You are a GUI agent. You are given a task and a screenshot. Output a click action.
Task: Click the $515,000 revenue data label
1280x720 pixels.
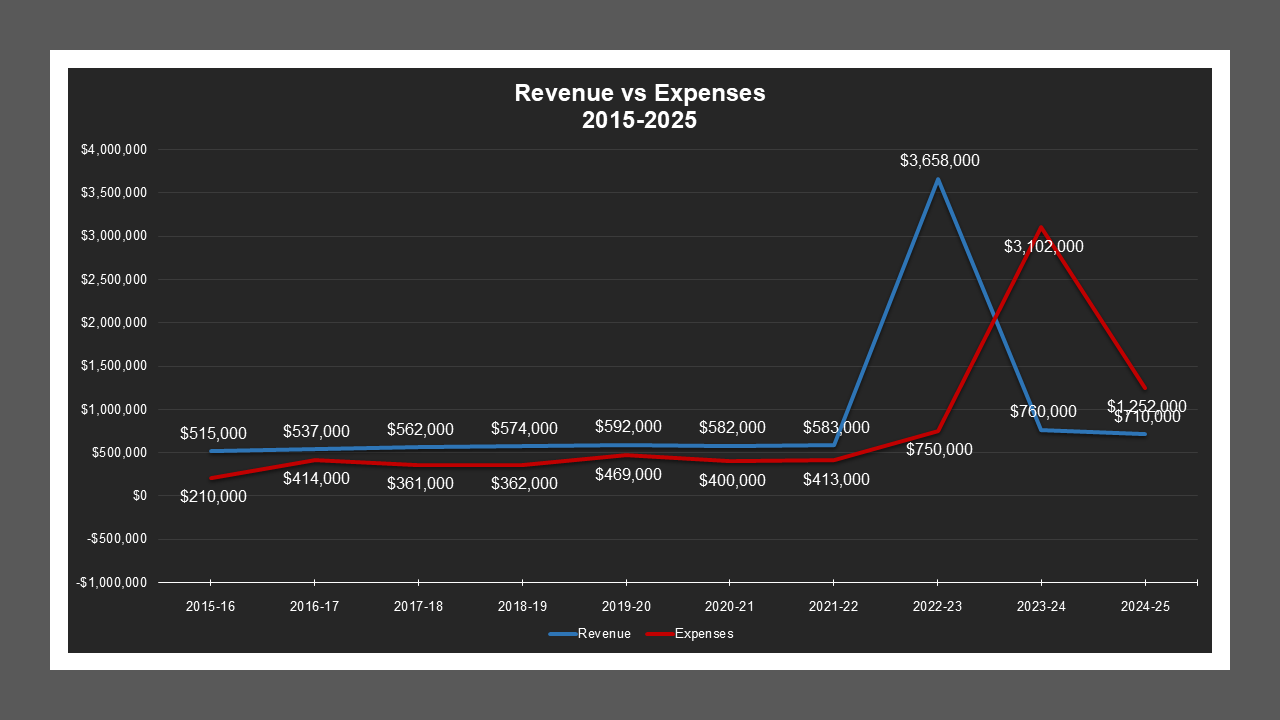click(x=213, y=434)
